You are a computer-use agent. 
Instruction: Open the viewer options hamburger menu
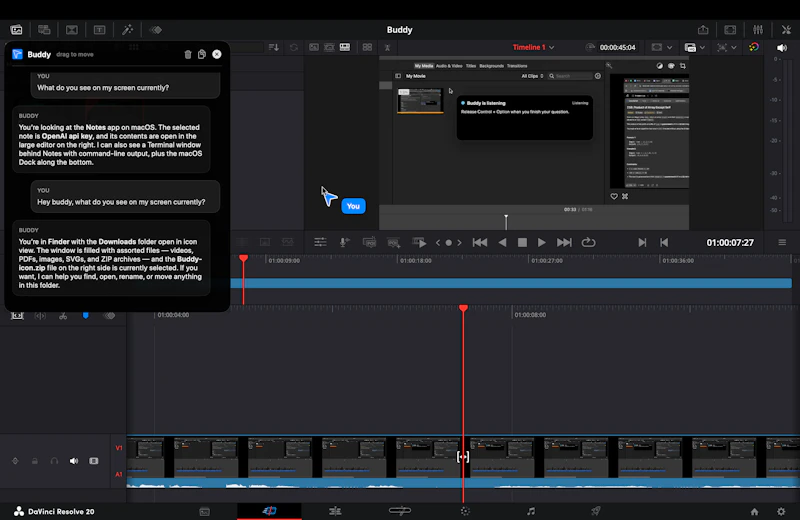pos(782,242)
